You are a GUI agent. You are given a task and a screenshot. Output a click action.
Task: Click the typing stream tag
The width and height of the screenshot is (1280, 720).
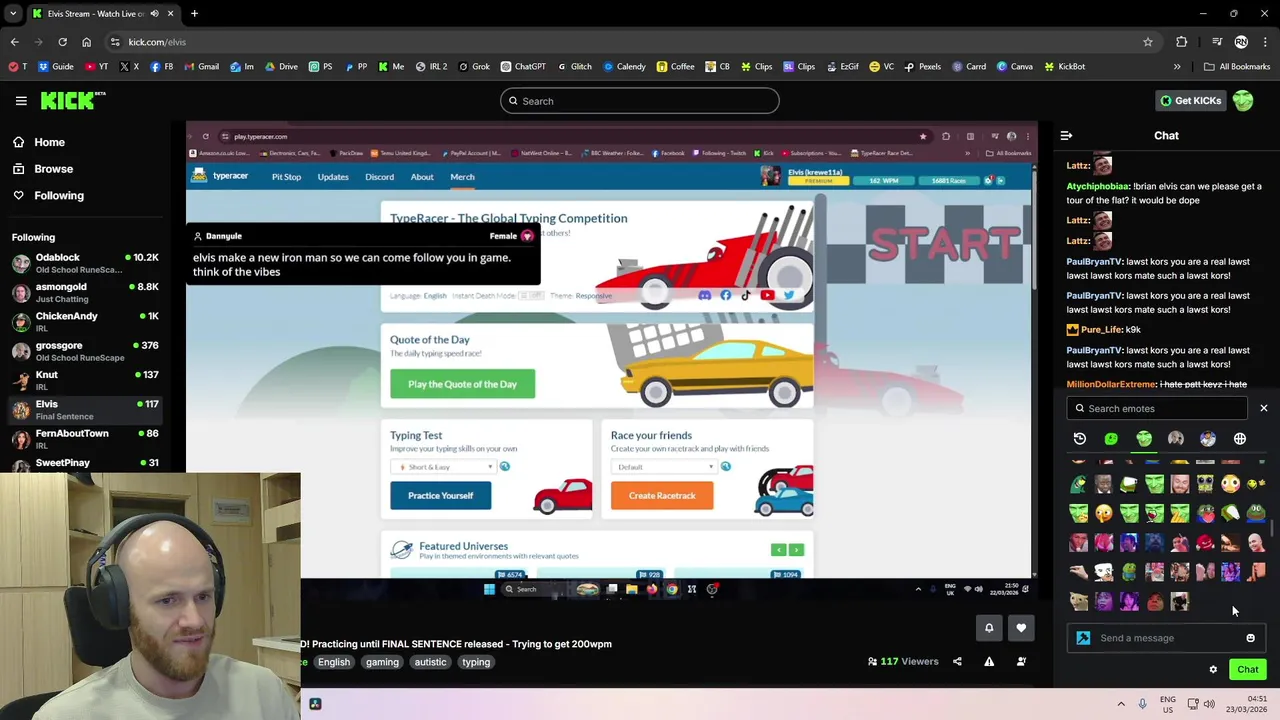click(x=476, y=662)
